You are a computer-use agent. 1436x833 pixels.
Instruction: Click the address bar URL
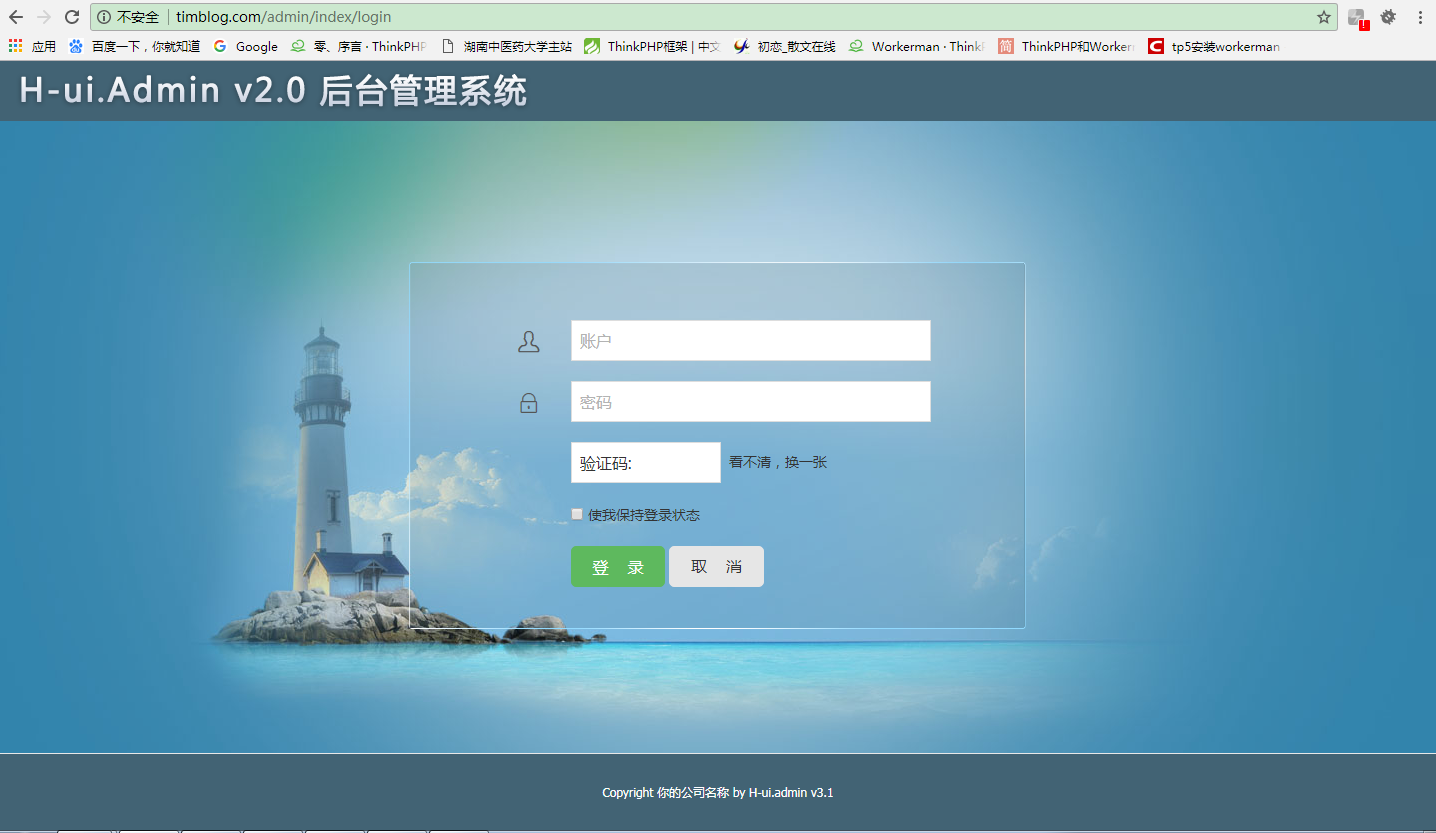pos(284,17)
